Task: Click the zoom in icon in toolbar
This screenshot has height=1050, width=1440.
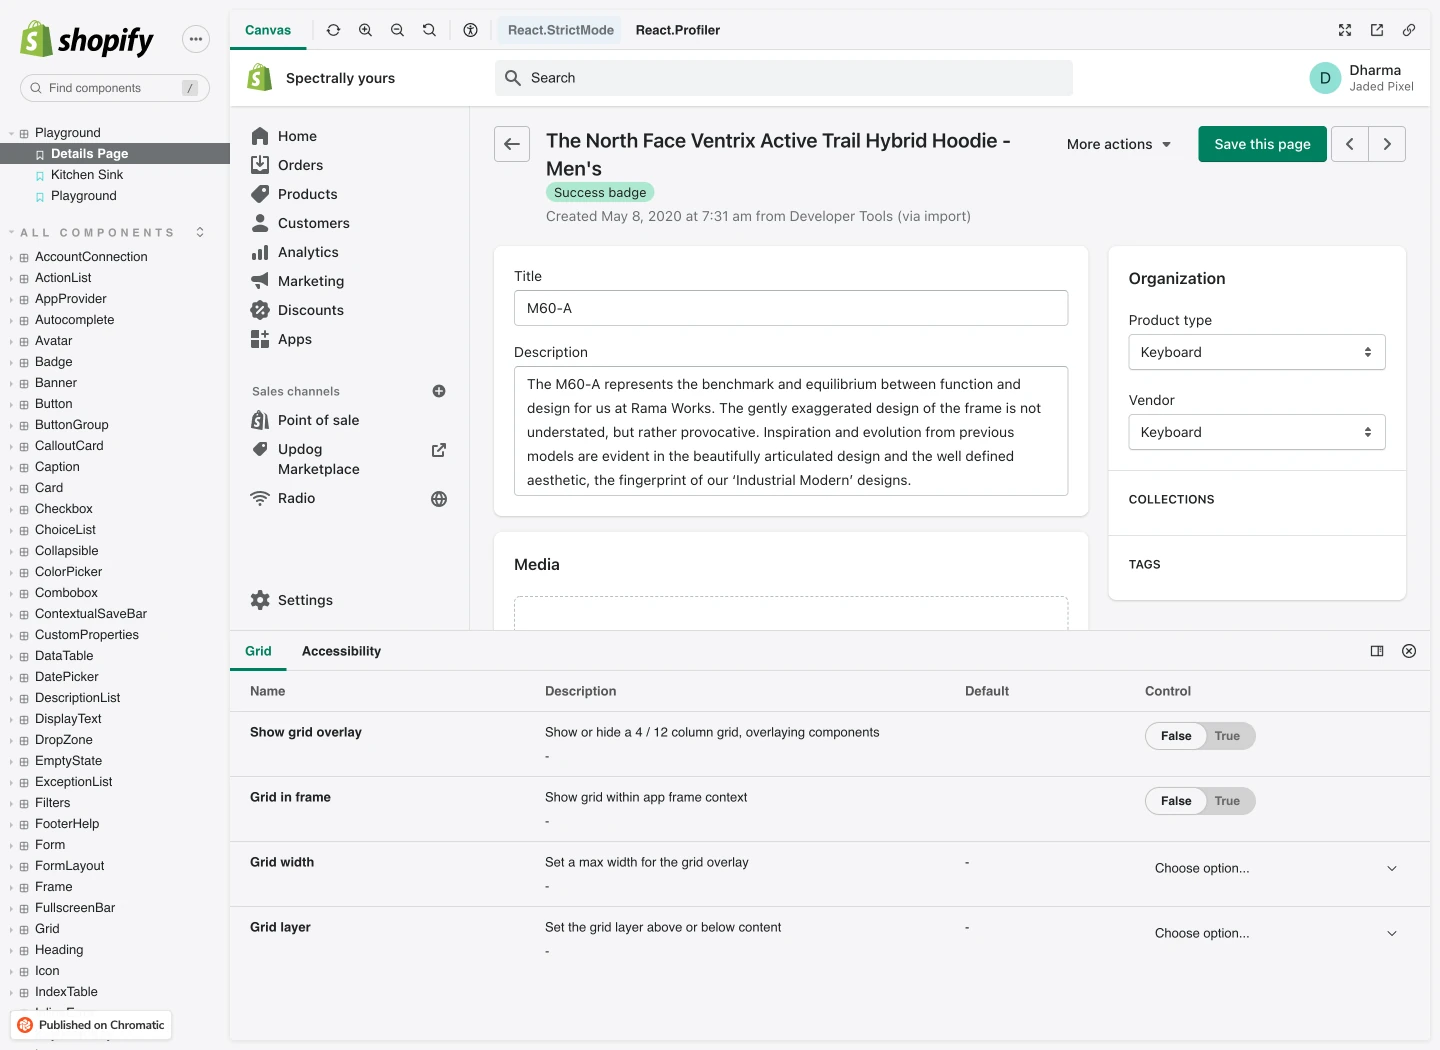Action: (x=366, y=30)
